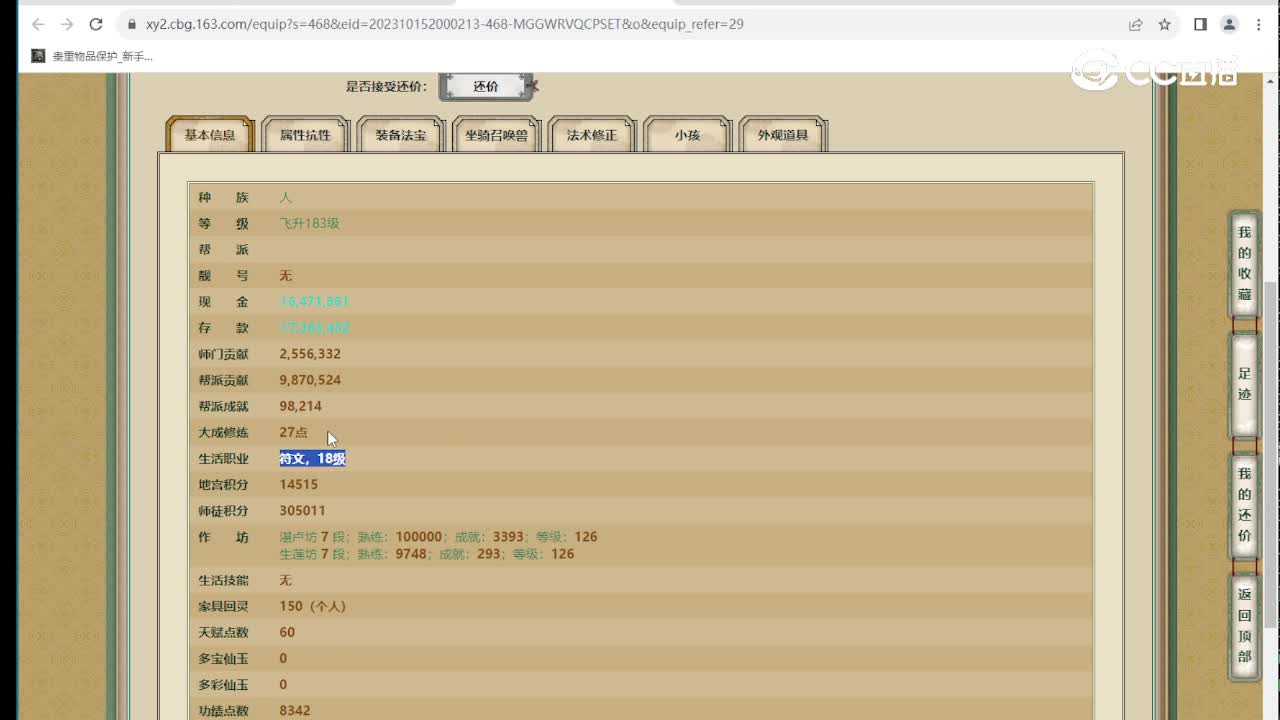
Task: Switch to 基本信息 tab
Action: pyautogui.click(x=210, y=135)
